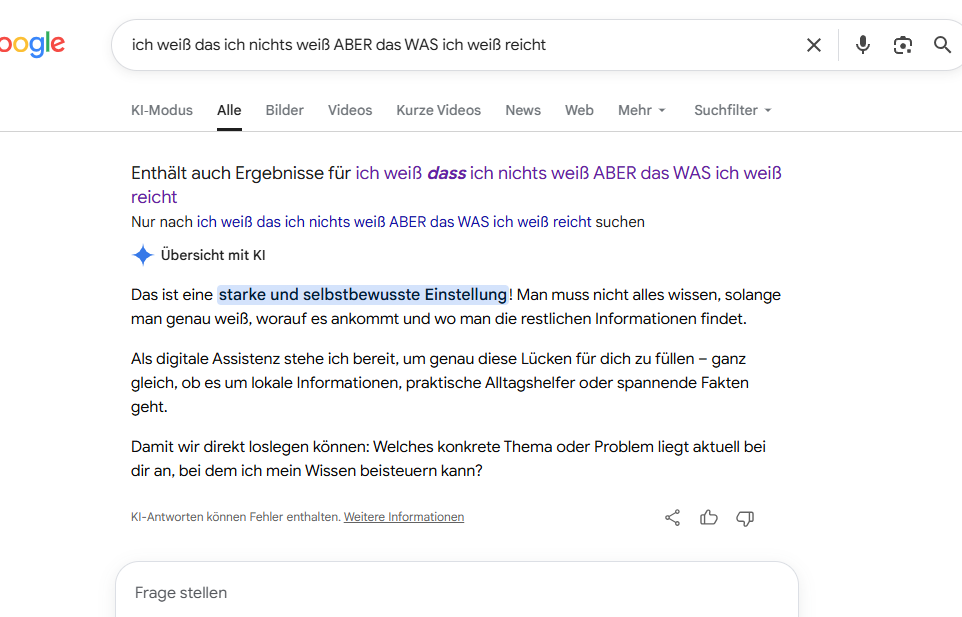Clear the search query with the X icon
This screenshot has height=617, width=962.
pyautogui.click(x=814, y=45)
